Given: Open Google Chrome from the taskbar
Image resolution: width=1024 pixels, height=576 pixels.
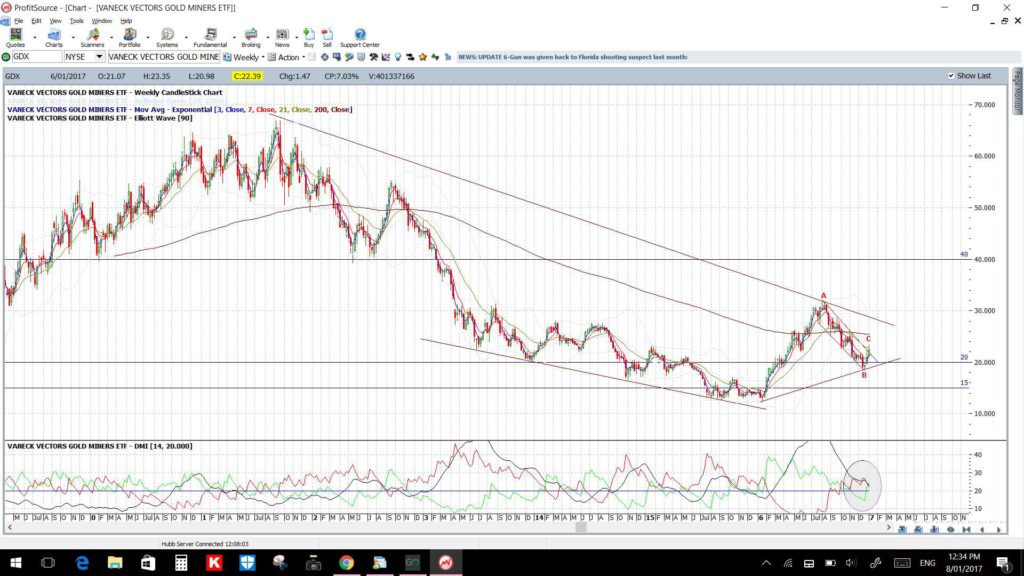Looking at the screenshot, I should [346, 562].
